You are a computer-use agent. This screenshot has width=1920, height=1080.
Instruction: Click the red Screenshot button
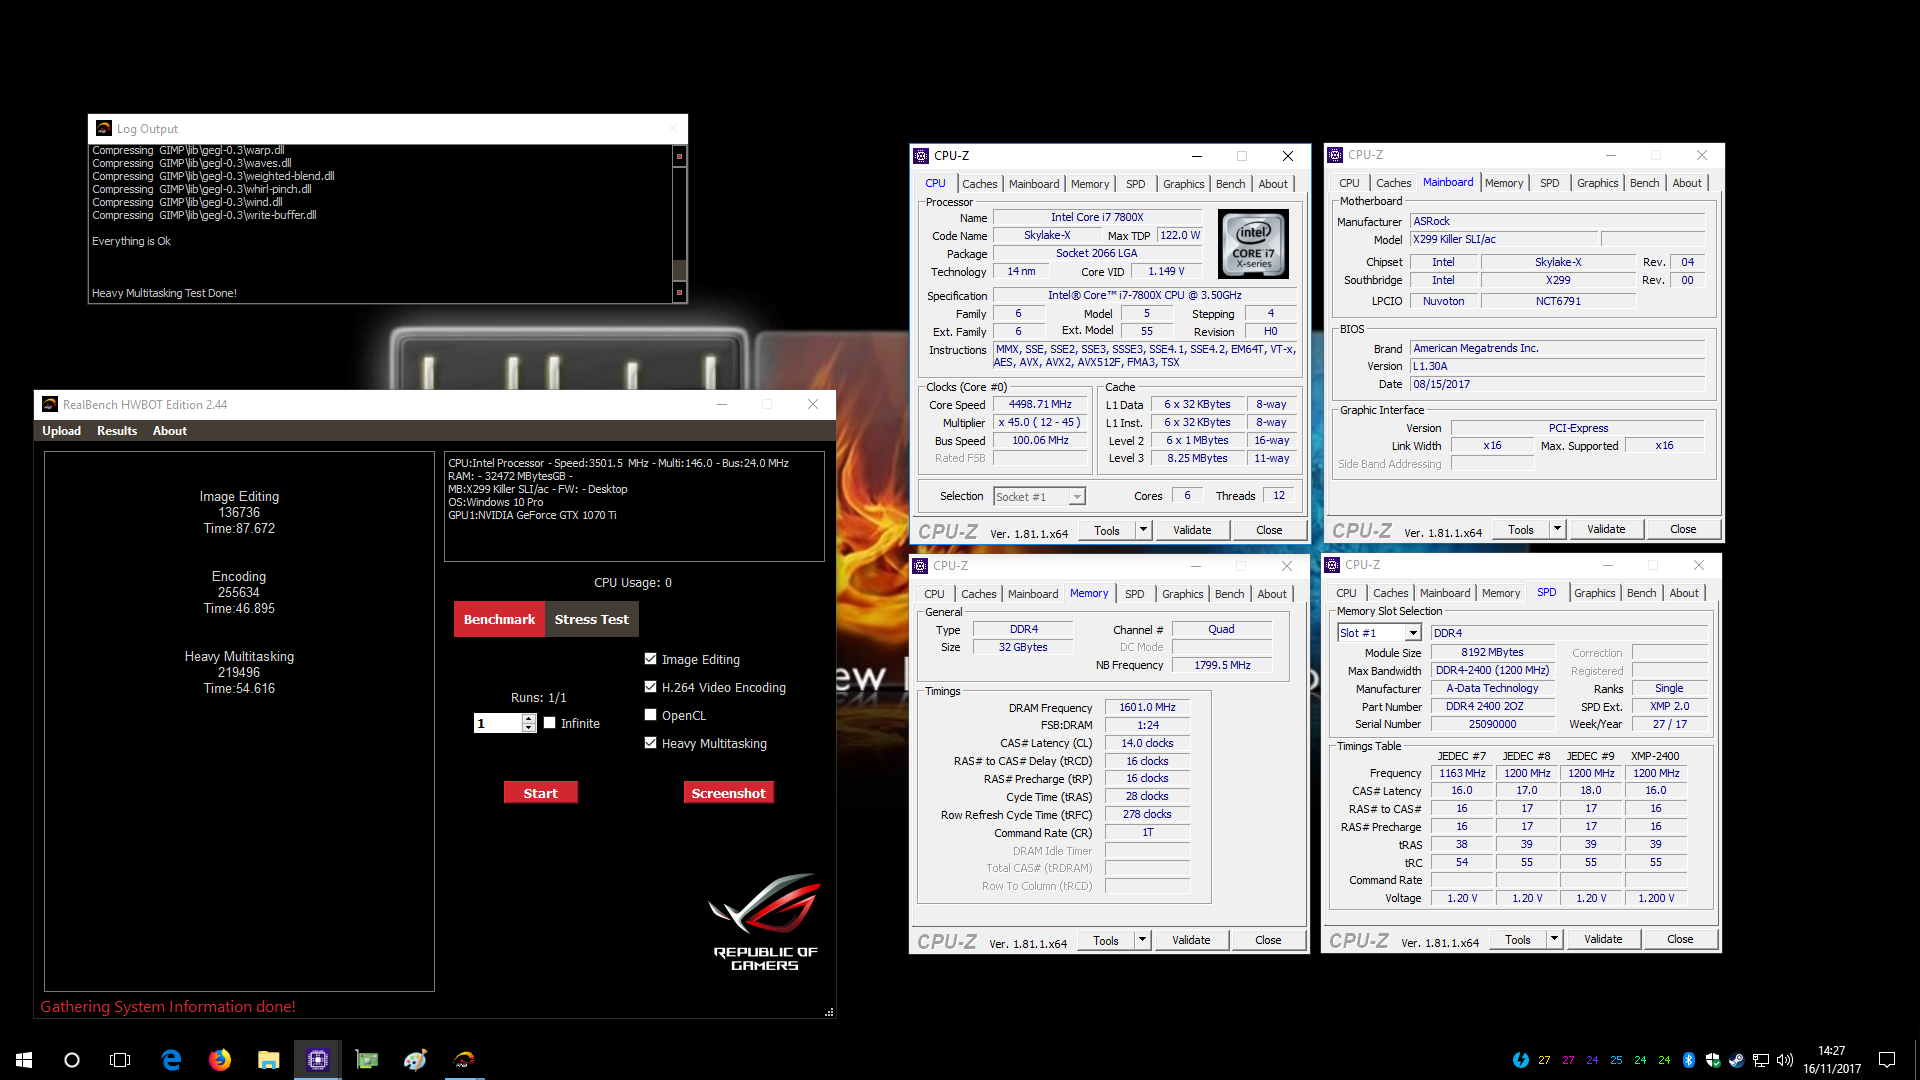pyautogui.click(x=728, y=793)
